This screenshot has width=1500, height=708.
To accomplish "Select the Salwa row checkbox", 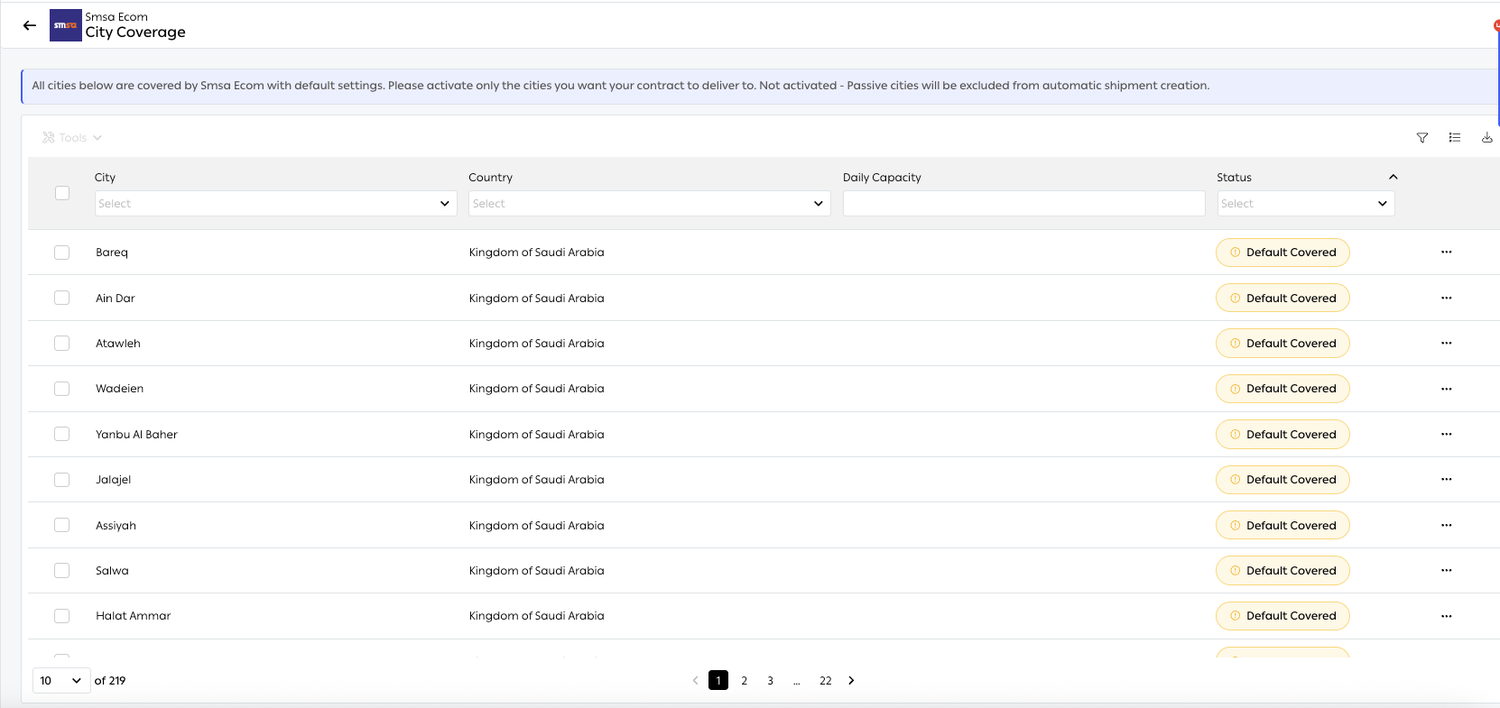I will point(62,570).
